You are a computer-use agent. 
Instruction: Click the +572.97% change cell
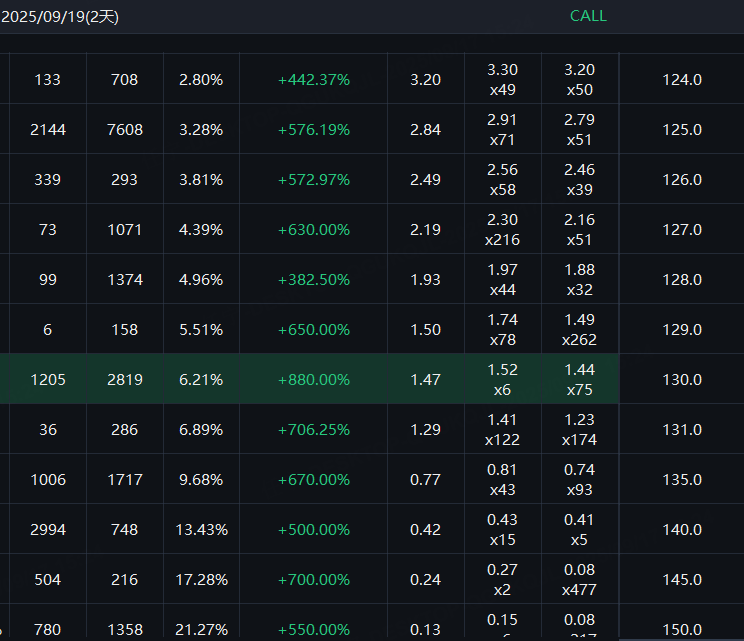click(314, 180)
